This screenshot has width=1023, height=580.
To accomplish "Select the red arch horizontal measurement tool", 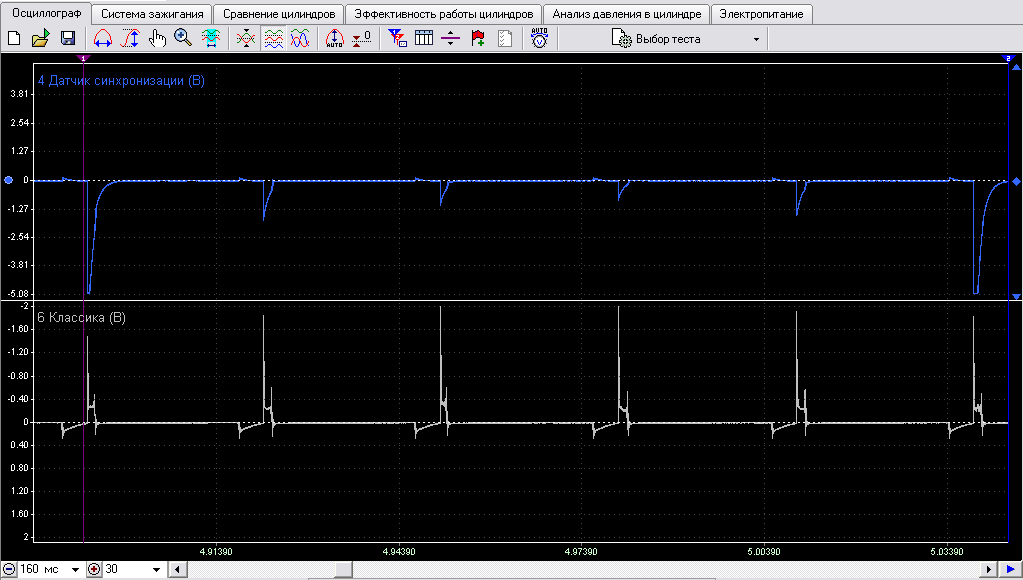I will click(x=102, y=39).
